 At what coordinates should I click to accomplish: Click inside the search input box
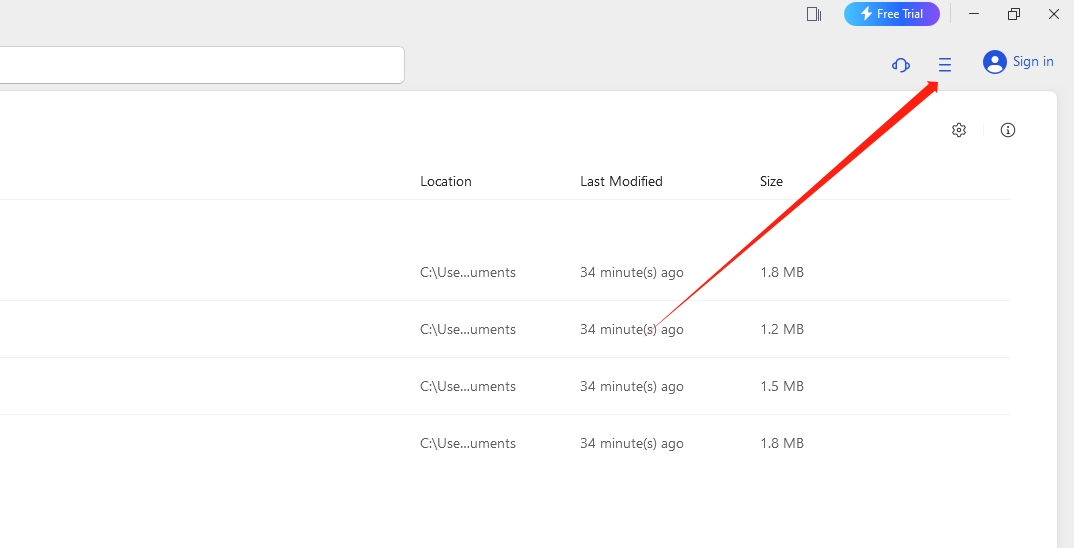pos(200,65)
